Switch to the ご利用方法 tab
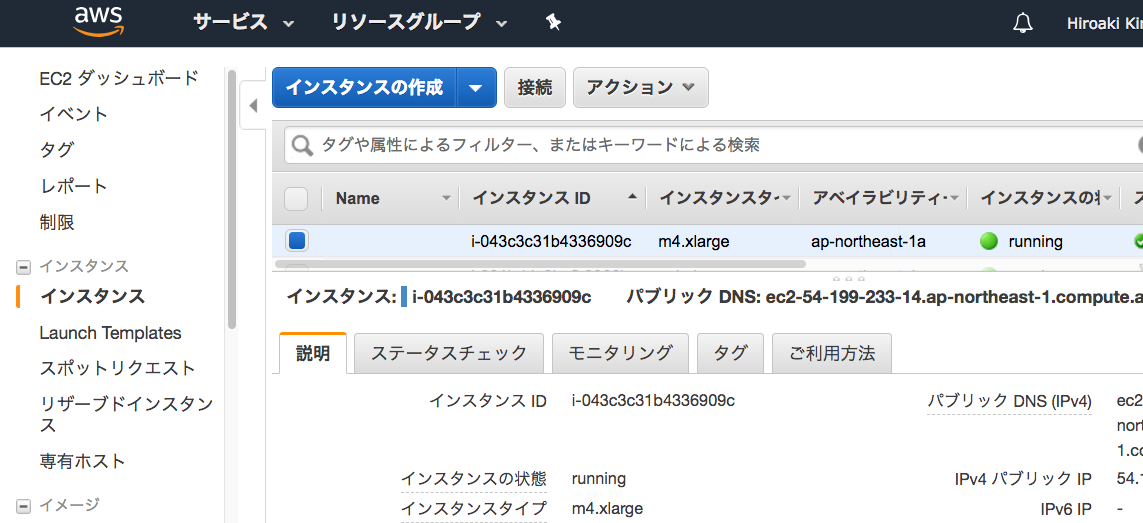1143x523 pixels. [832, 354]
